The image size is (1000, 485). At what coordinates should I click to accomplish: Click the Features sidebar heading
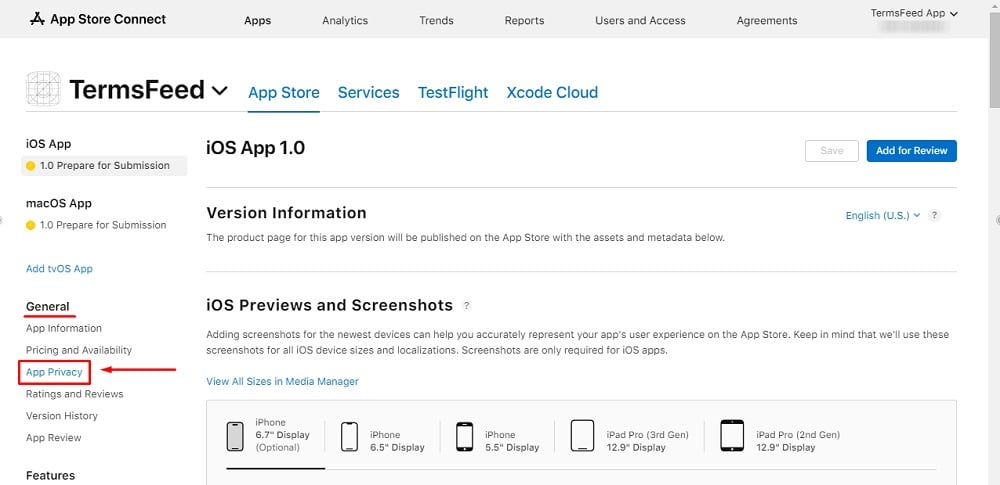click(50, 475)
